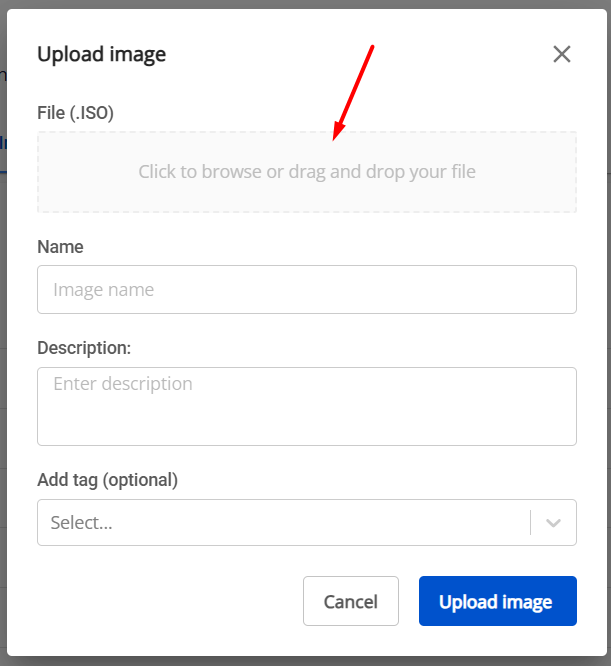Click the "Description:" field label
This screenshot has height=666, width=611.
click(x=84, y=348)
